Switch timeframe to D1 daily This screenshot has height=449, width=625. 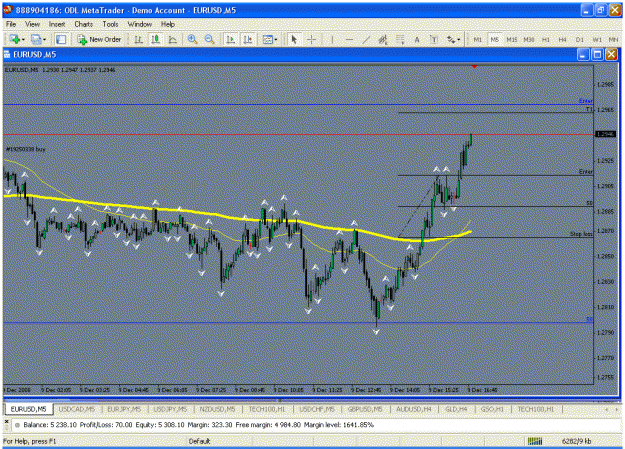[x=580, y=39]
